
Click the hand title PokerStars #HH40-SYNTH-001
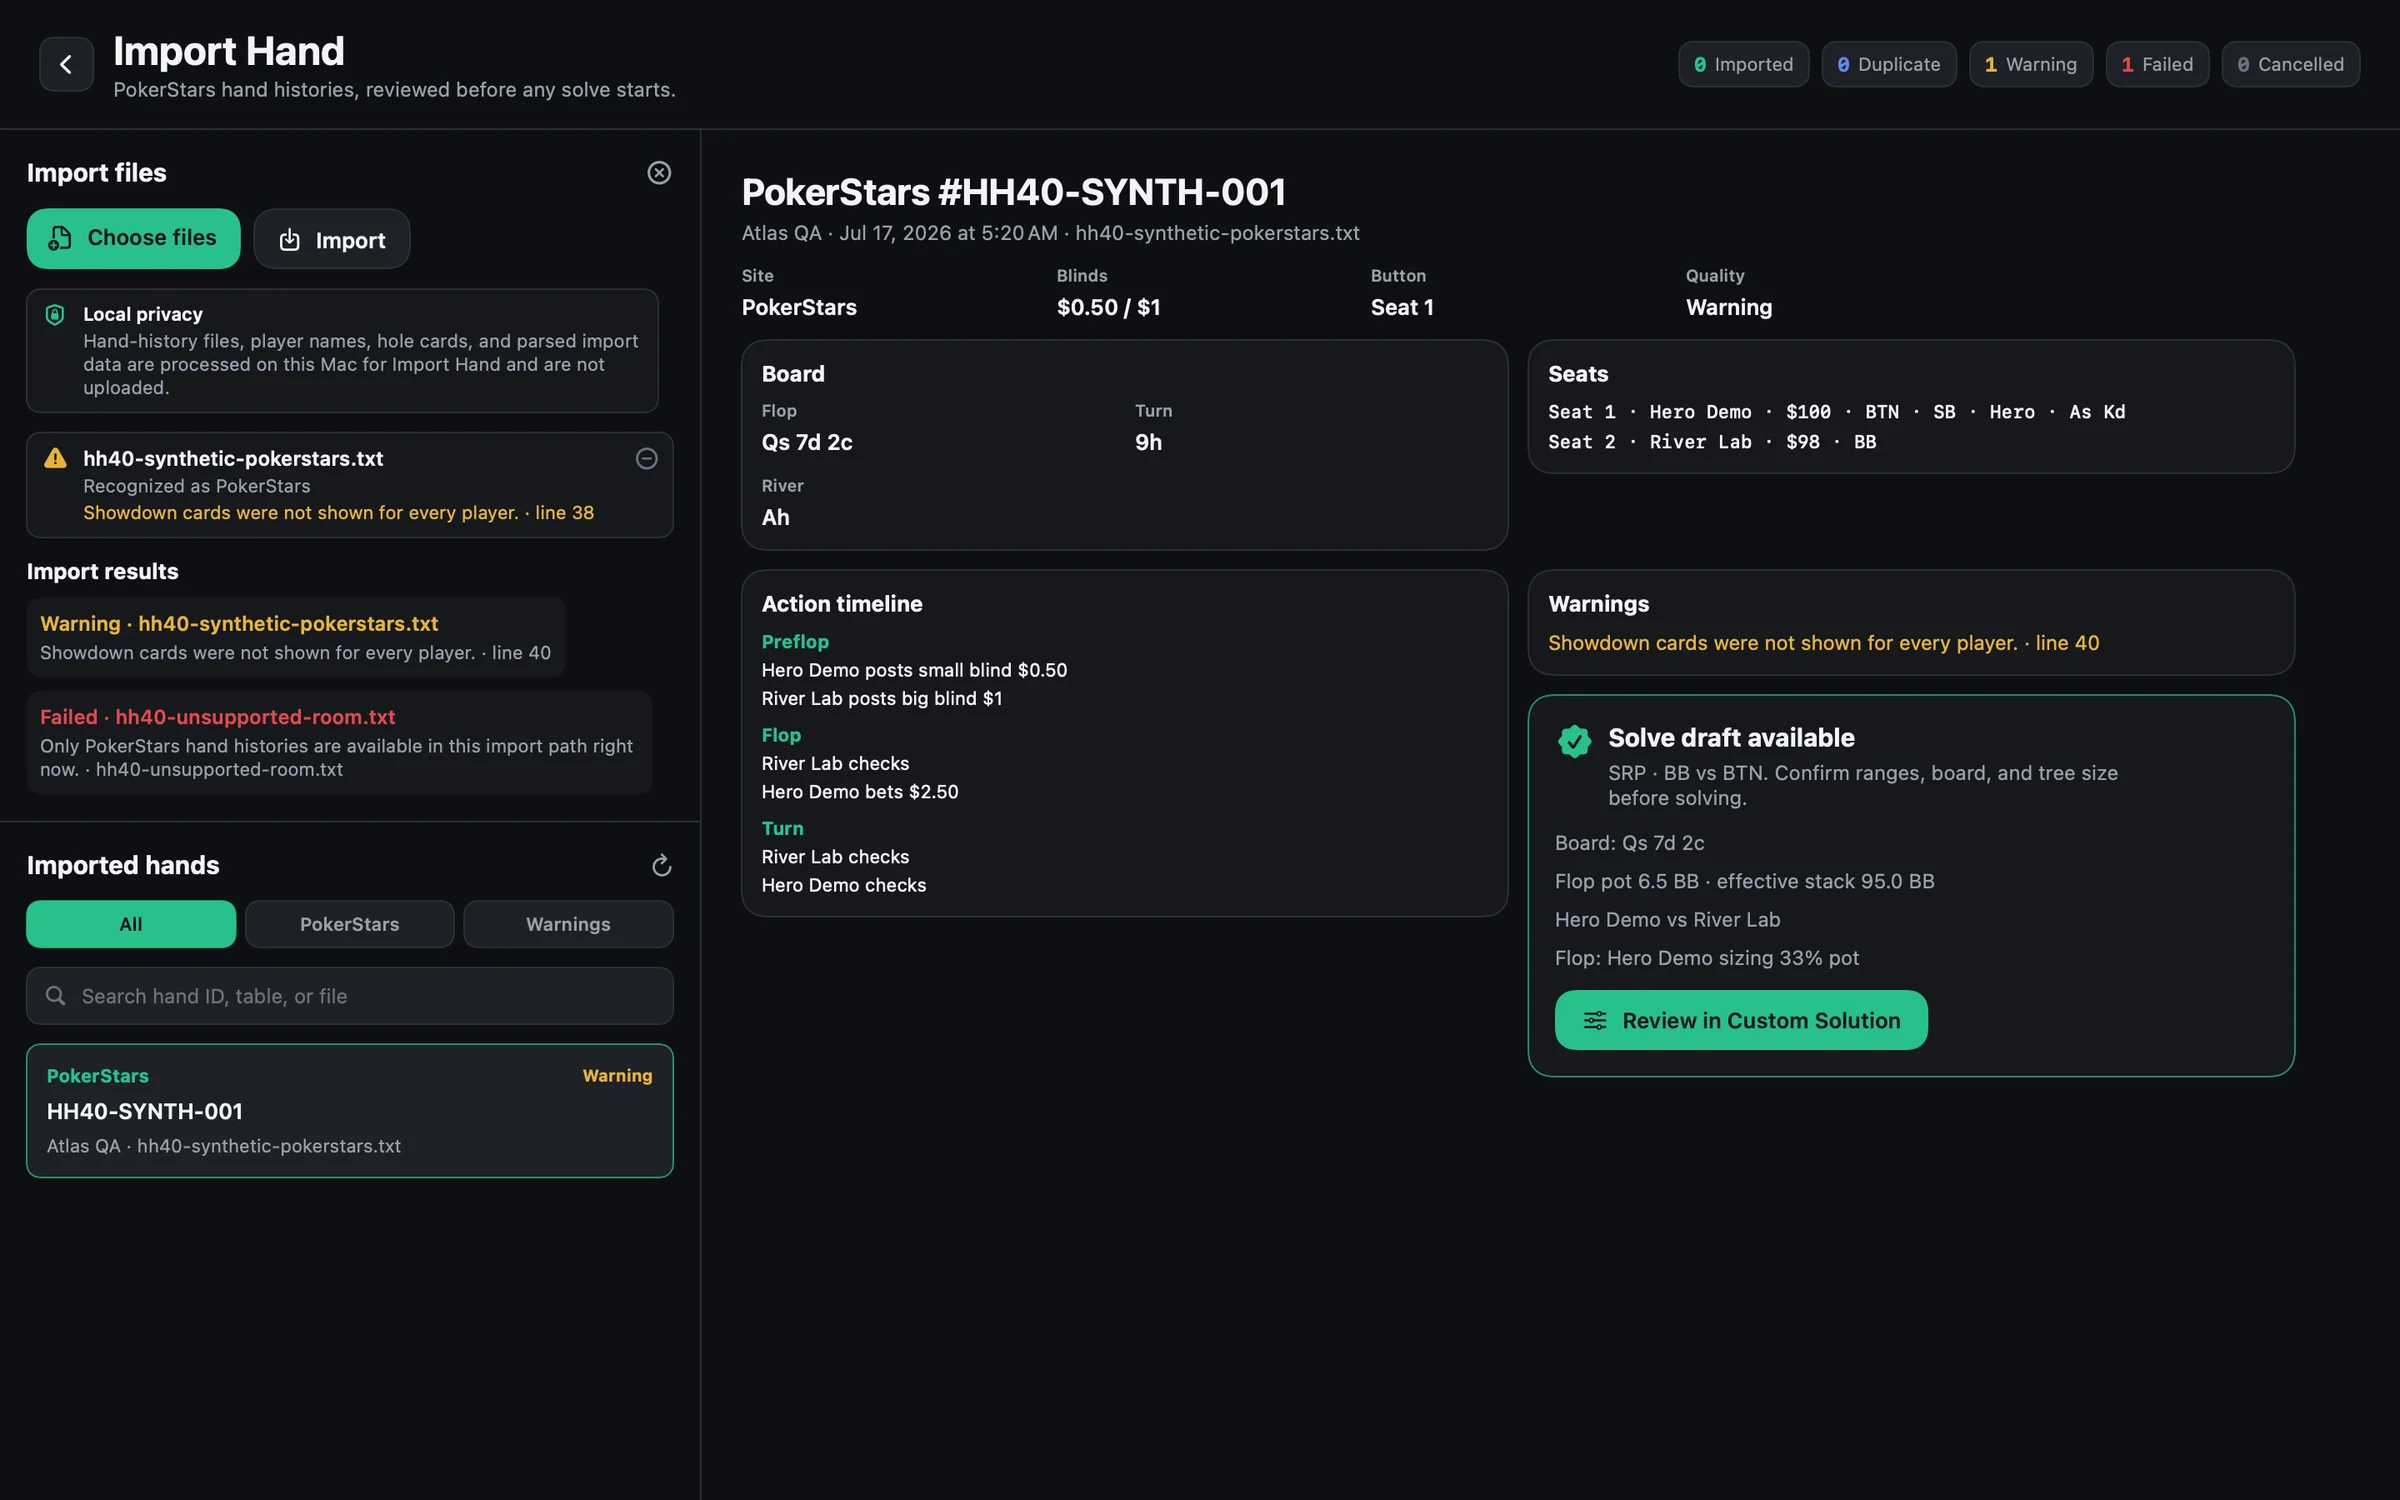[1013, 192]
